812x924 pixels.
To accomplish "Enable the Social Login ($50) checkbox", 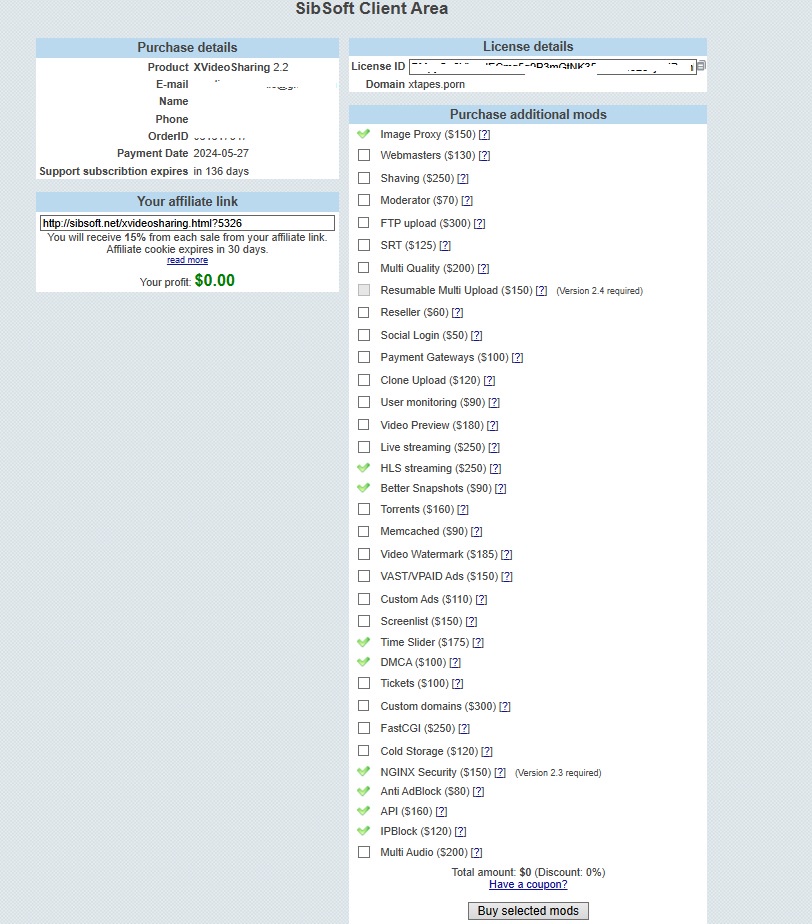I will (364, 335).
